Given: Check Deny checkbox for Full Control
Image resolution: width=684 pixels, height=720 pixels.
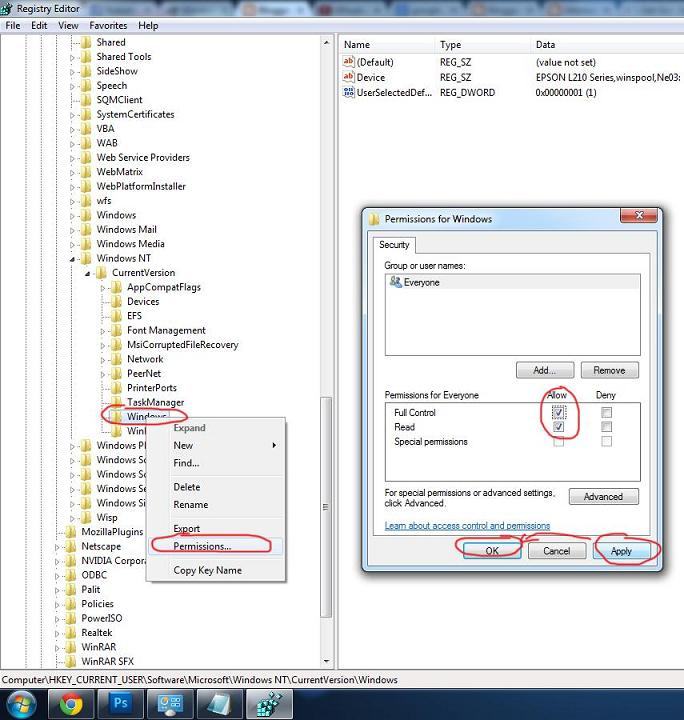Looking at the screenshot, I should point(606,412).
